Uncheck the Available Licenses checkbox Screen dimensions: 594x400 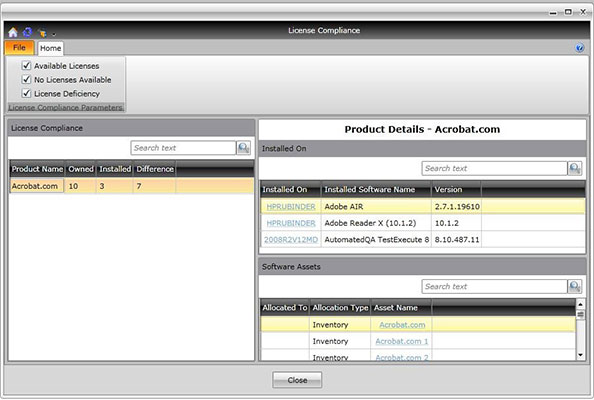click(26, 66)
